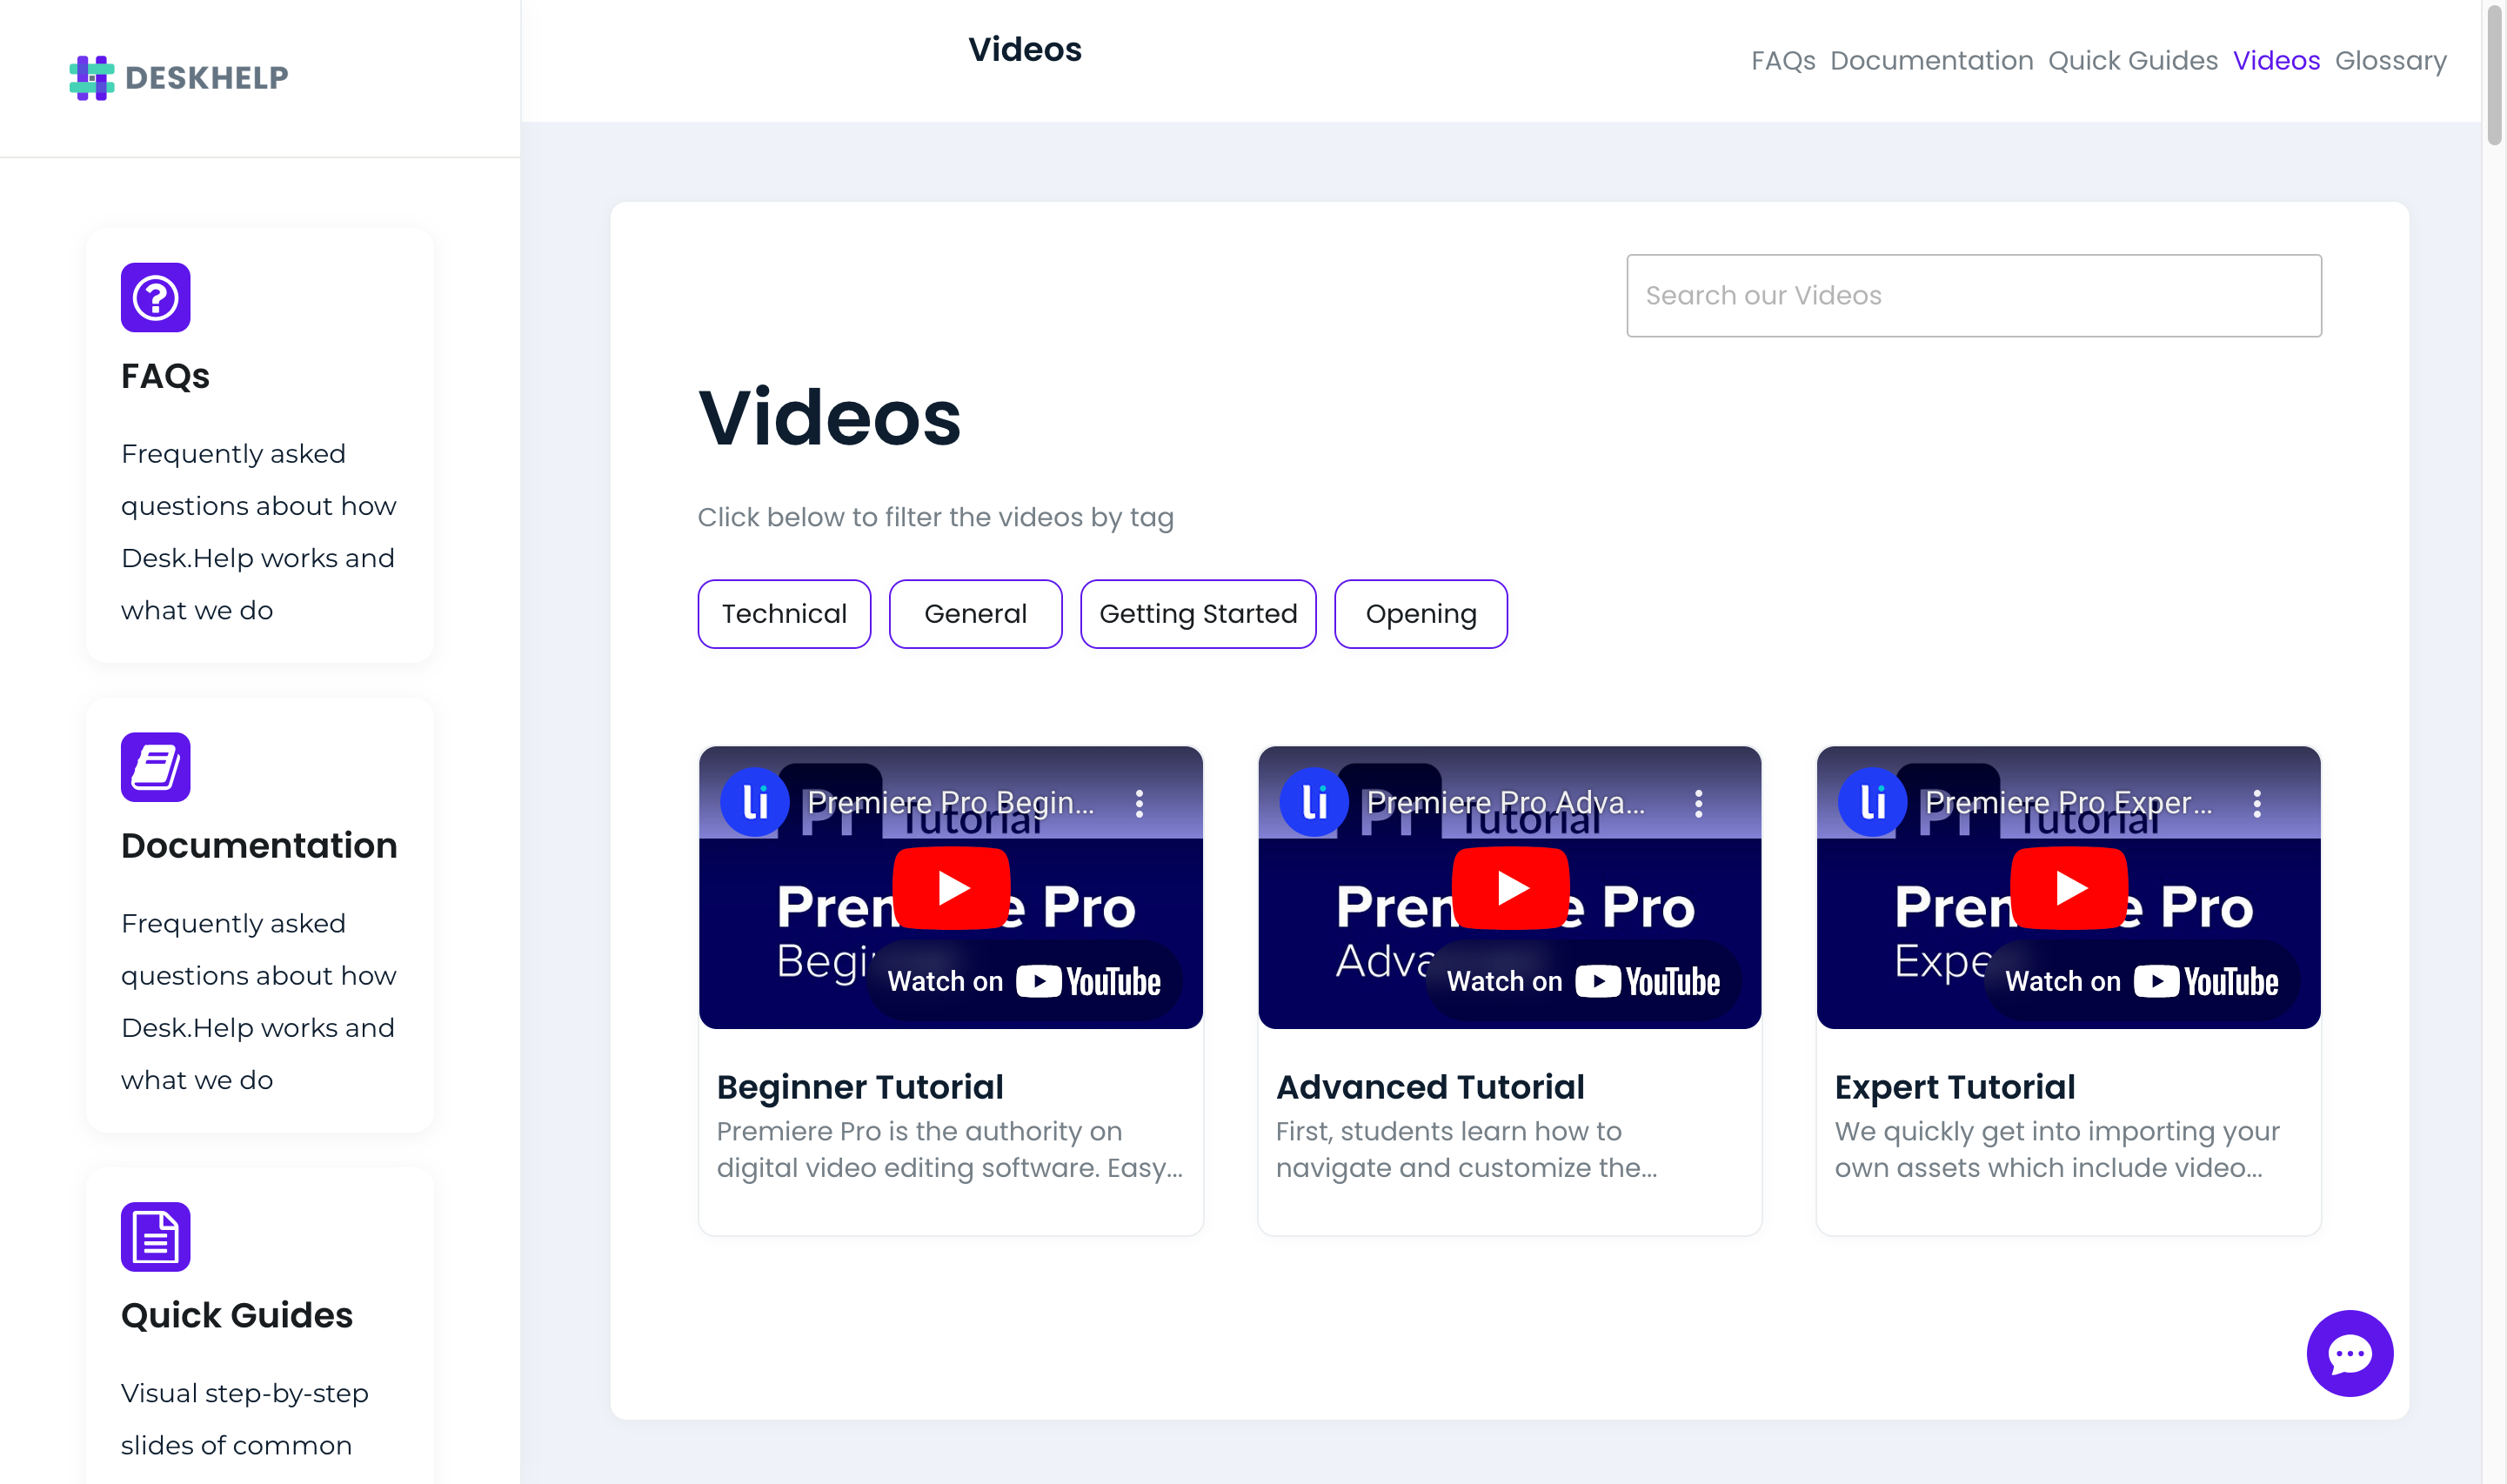Viewport: 2507px width, 1484px height.
Task: Click 'Click below to filter the videos' text
Action: tap(935, 518)
